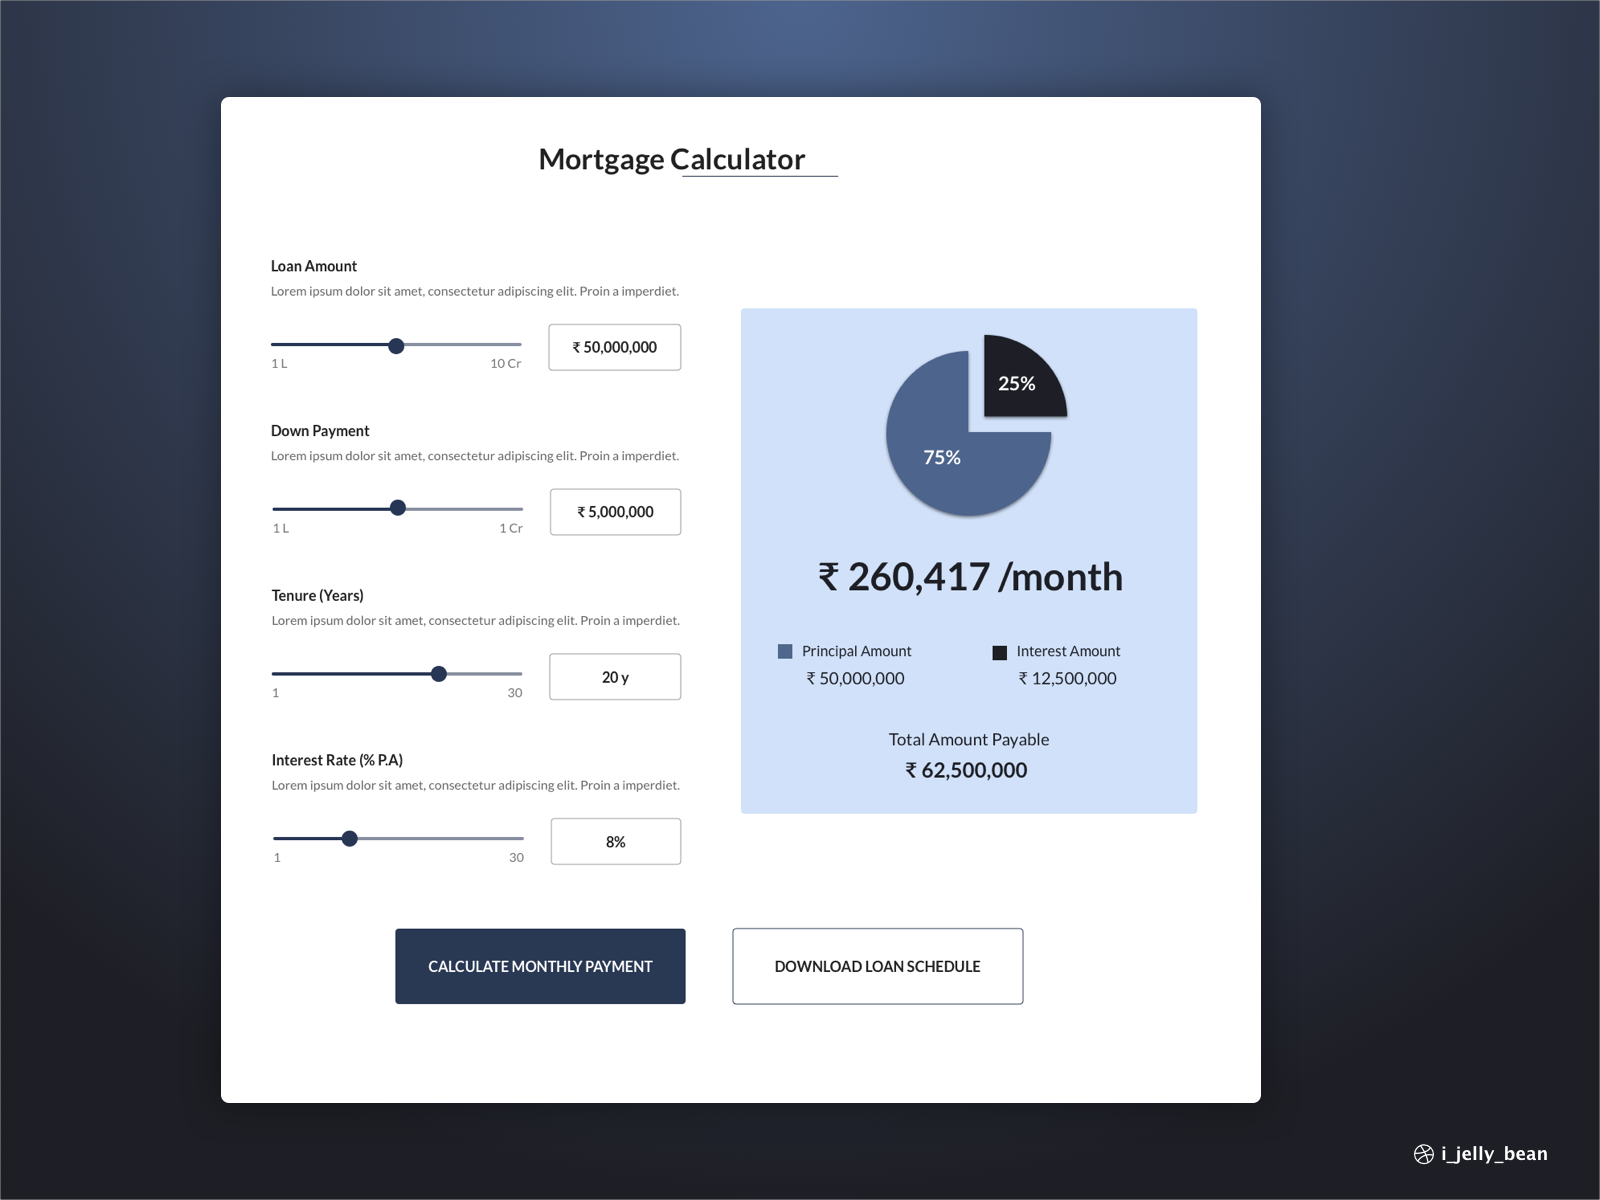
Task: Click Download Loan Schedule button
Action: 878,966
